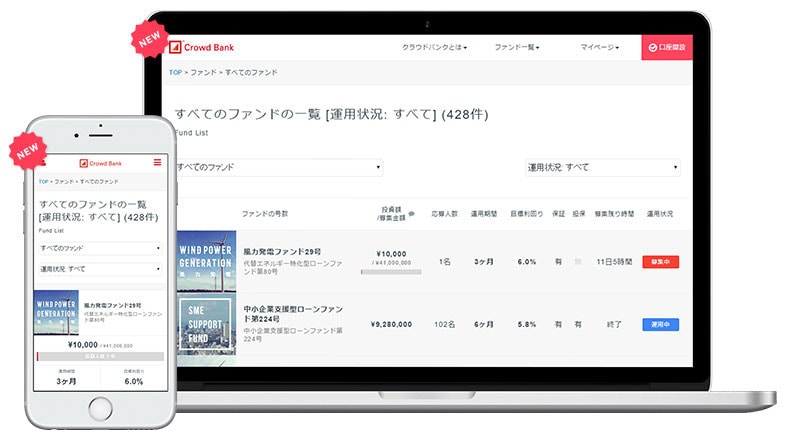The image size is (800, 440).
Task: Tap the Crowd Bank logo on phone
Action: pyautogui.click(x=101, y=163)
